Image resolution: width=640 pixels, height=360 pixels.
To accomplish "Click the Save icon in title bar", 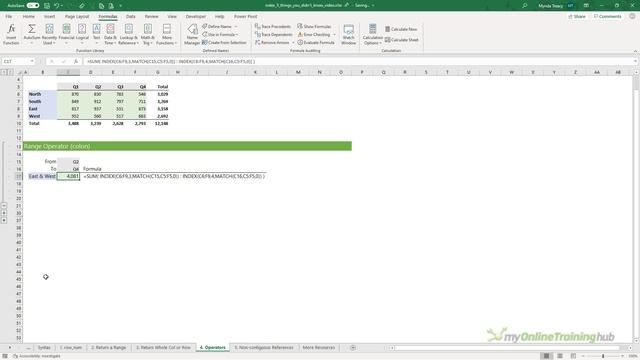I will (x=47, y=5).
